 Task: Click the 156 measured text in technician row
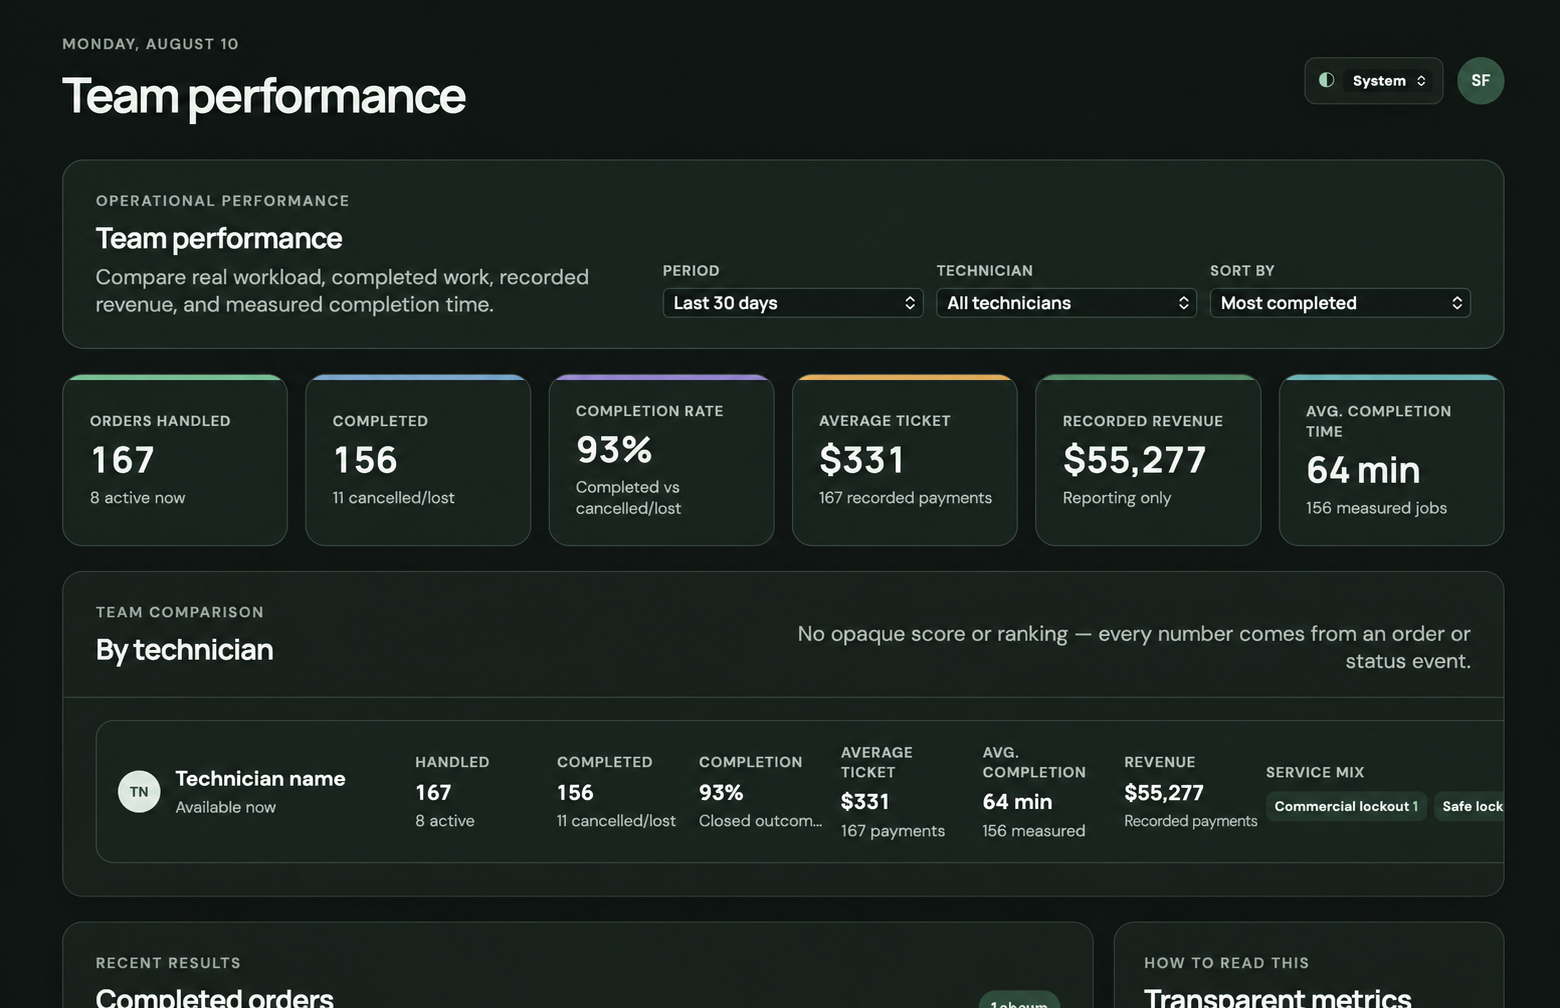(x=1034, y=831)
